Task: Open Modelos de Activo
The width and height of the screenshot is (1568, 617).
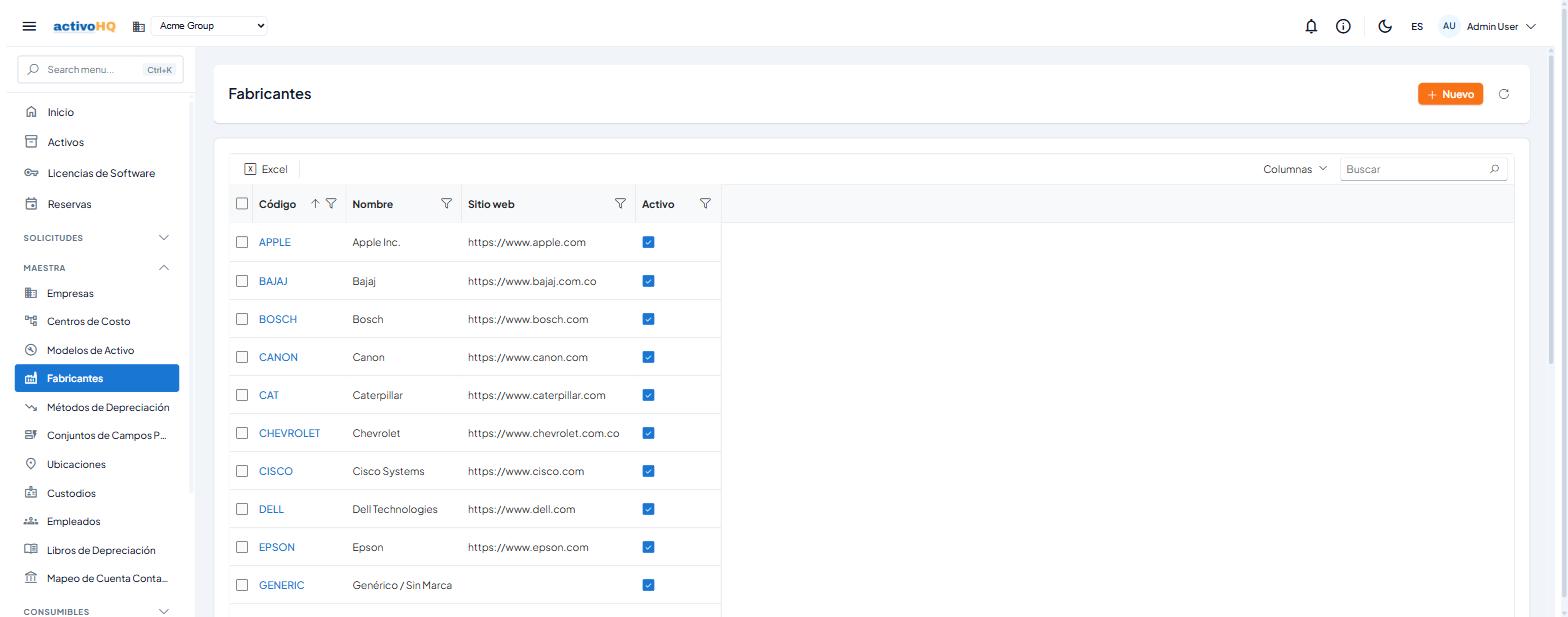Action: click(x=97, y=350)
